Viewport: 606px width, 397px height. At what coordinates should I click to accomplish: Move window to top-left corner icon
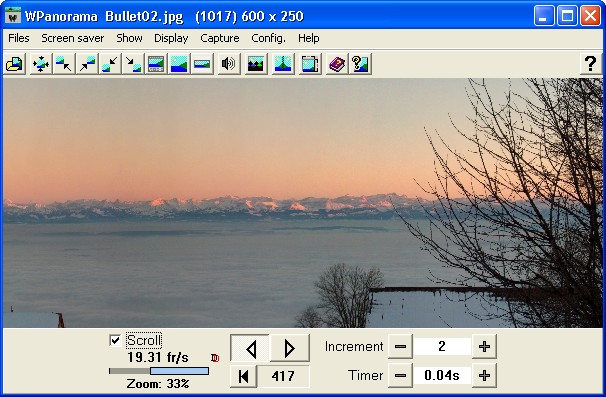pyautogui.click(x=63, y=64)
